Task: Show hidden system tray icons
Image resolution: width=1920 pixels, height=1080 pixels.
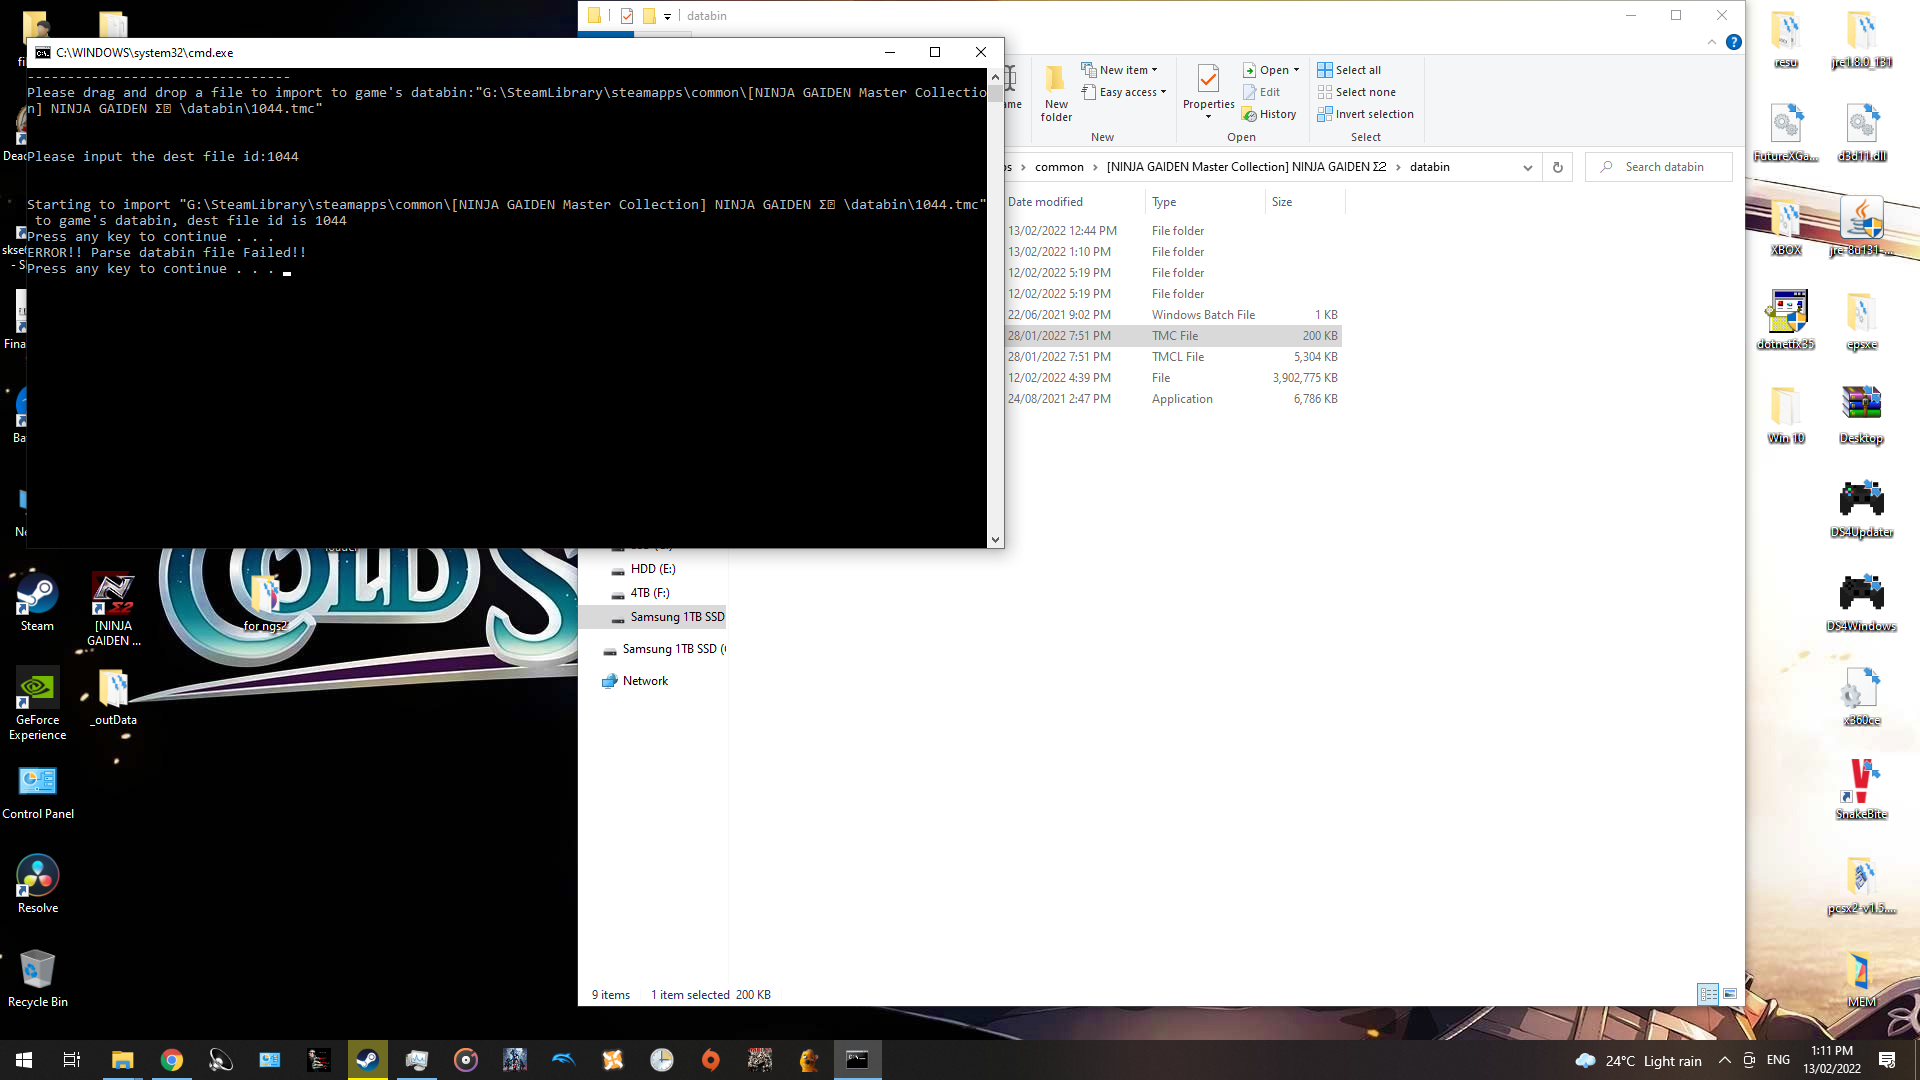Action: (x=1725, y=1060)
